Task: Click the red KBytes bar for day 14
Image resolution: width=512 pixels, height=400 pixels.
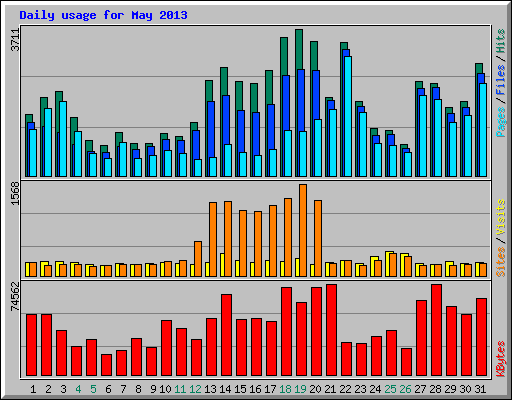Action: pyautogui.click(x=227, y=335)
